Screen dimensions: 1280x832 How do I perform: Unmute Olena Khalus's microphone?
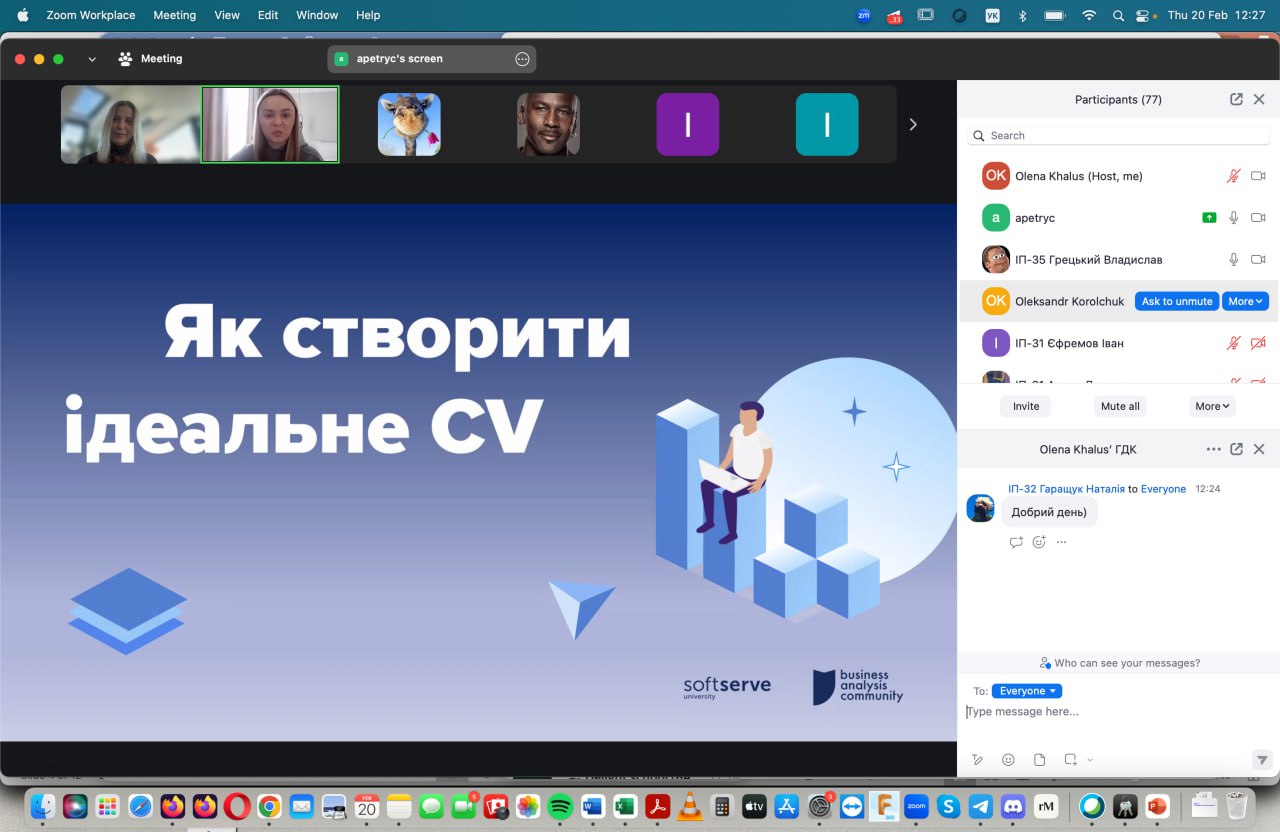click(x=1234, y=176)
